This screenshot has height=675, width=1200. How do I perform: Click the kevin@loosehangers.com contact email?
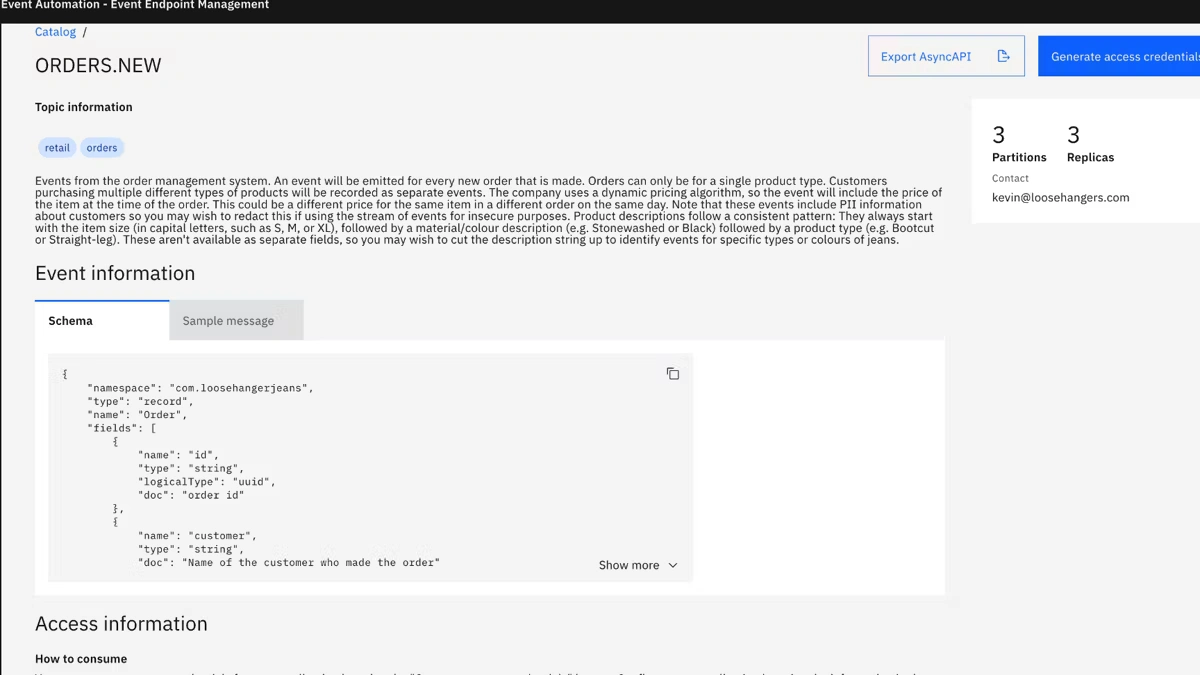1060,198
